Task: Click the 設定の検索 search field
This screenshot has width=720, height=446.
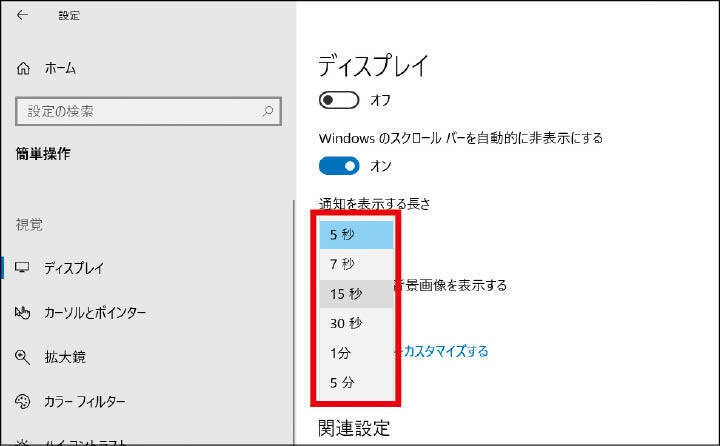Action: [148, 111]
